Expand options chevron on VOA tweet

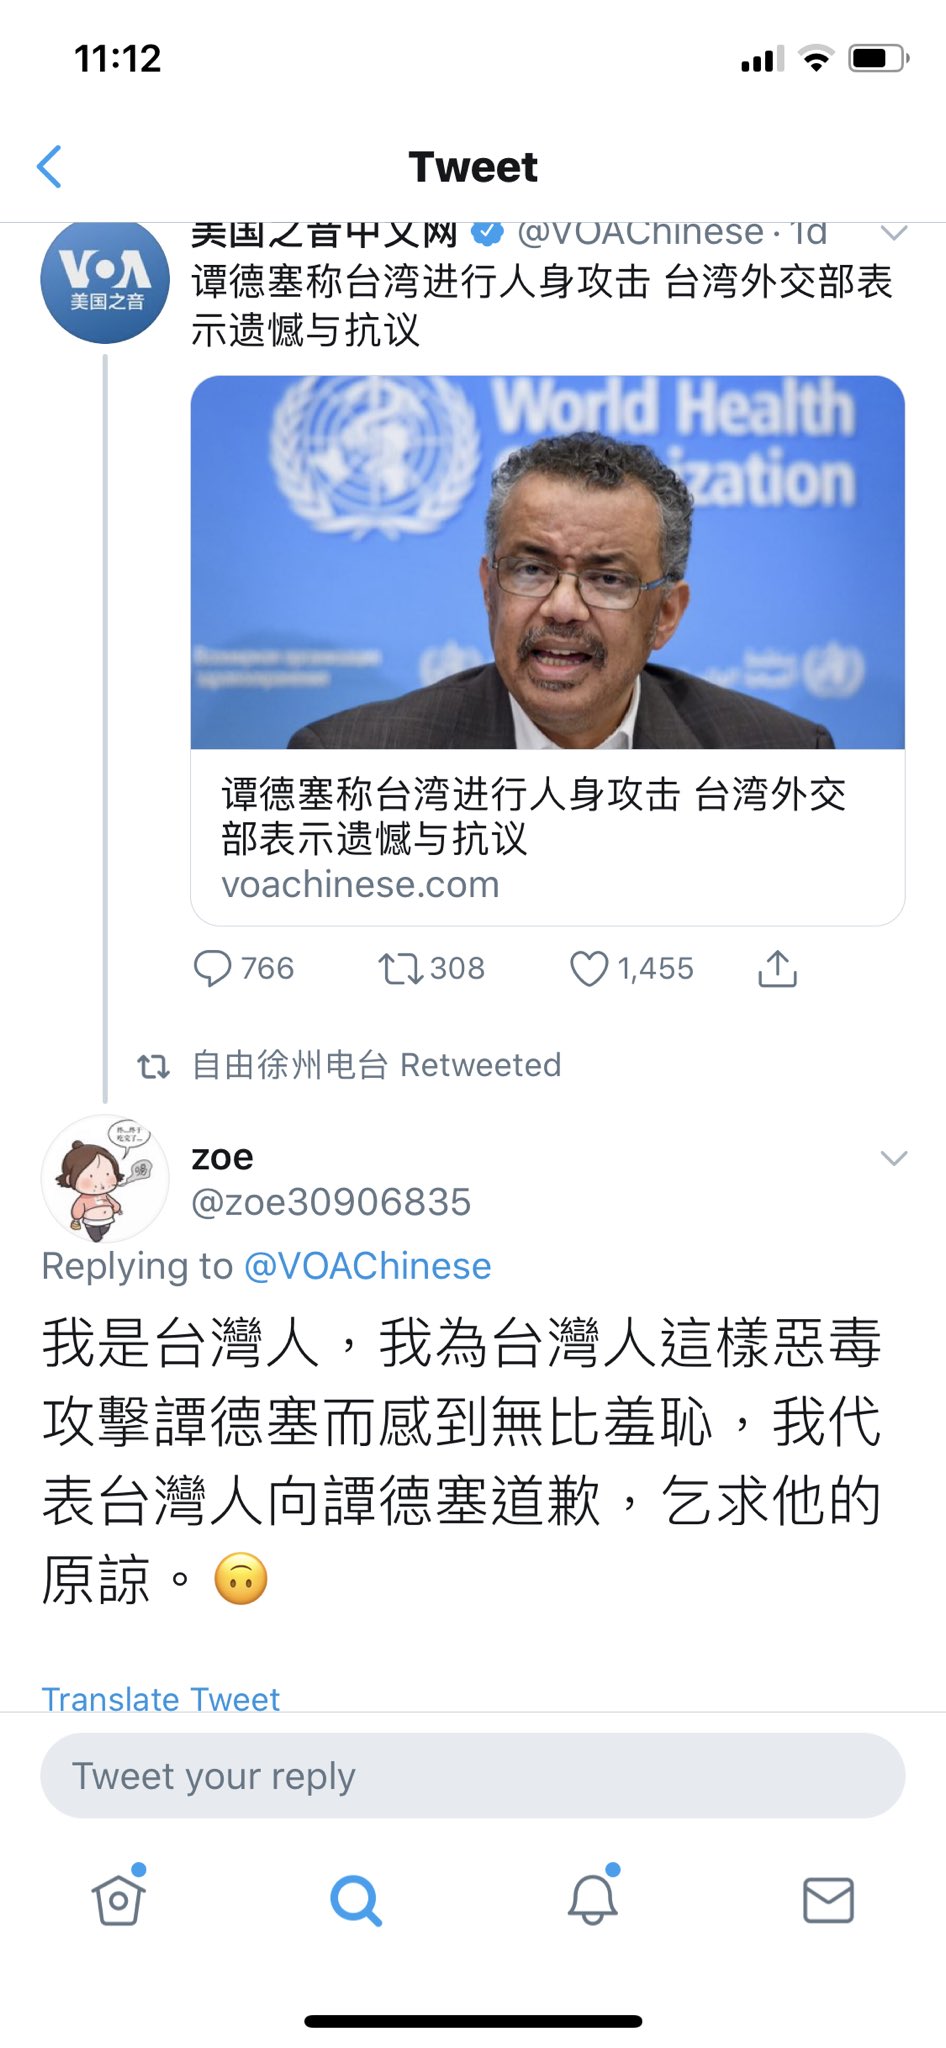[x=893, y=233]
